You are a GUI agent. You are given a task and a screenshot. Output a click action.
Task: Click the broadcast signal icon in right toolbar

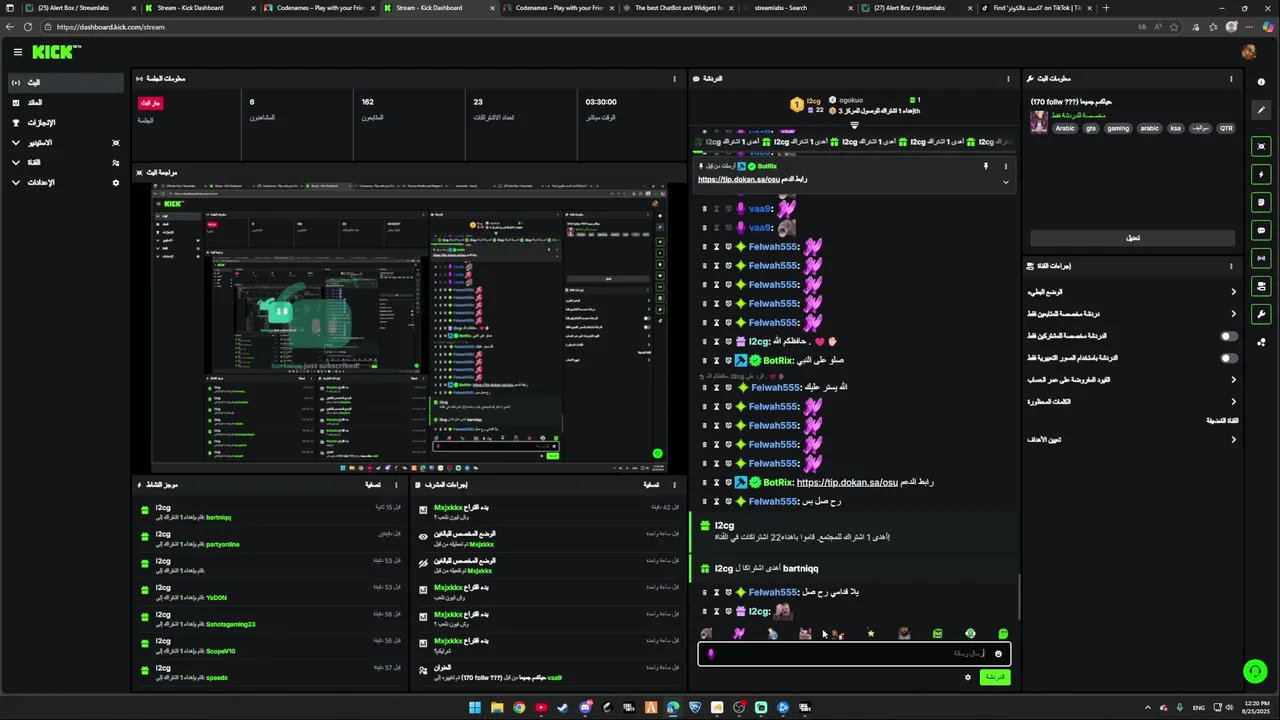1261,258
